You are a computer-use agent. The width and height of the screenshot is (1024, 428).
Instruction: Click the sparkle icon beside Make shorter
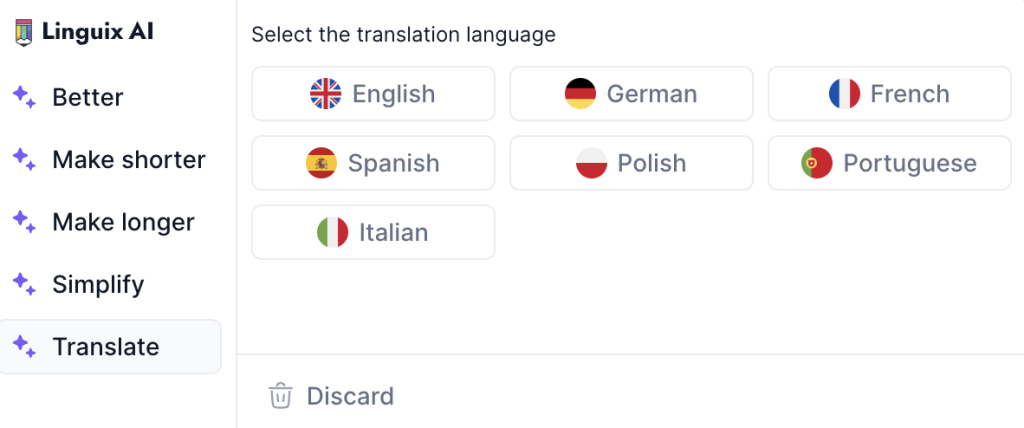point(24,159)
